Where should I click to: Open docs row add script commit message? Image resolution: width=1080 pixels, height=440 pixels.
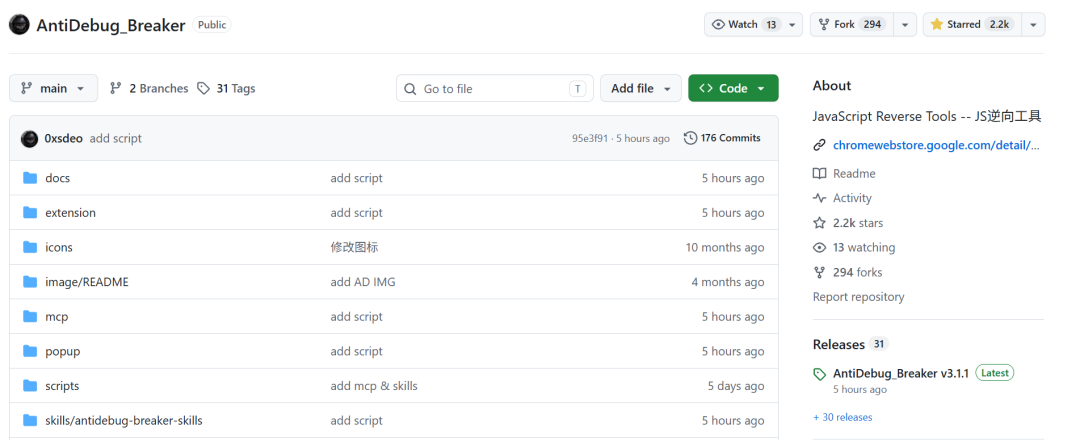(356, 178)
